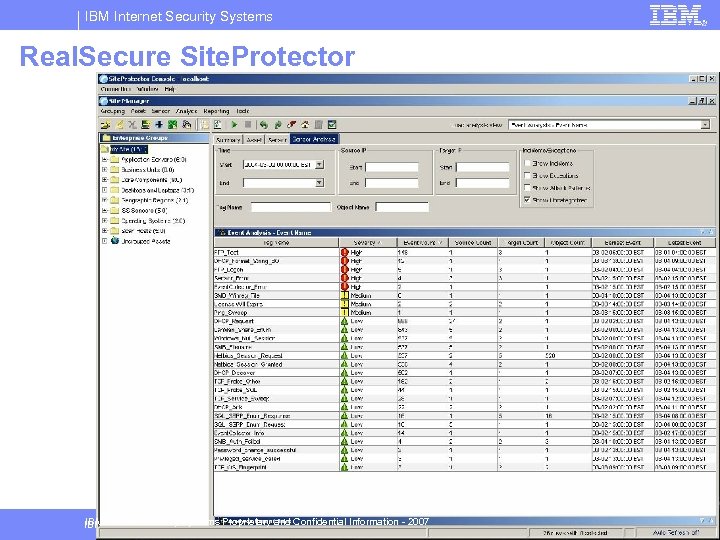This screenshot has height=540, width=720.
Task: Uncheck the Show Uncategorized checkbox
Action: click(x=527, y=200)
